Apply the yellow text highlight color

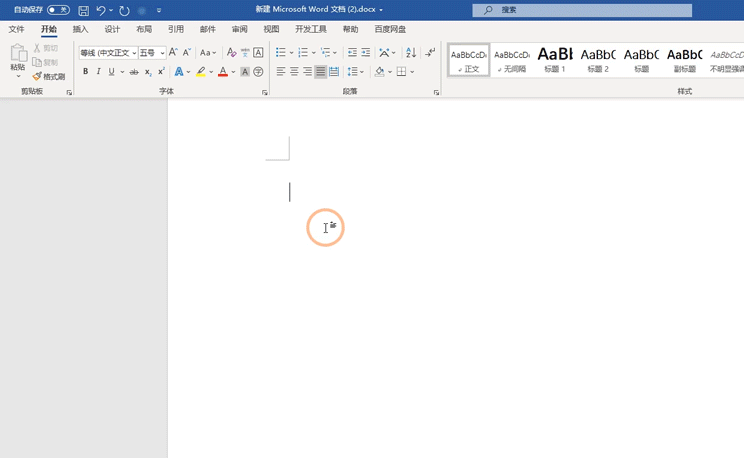pos(201,72)
